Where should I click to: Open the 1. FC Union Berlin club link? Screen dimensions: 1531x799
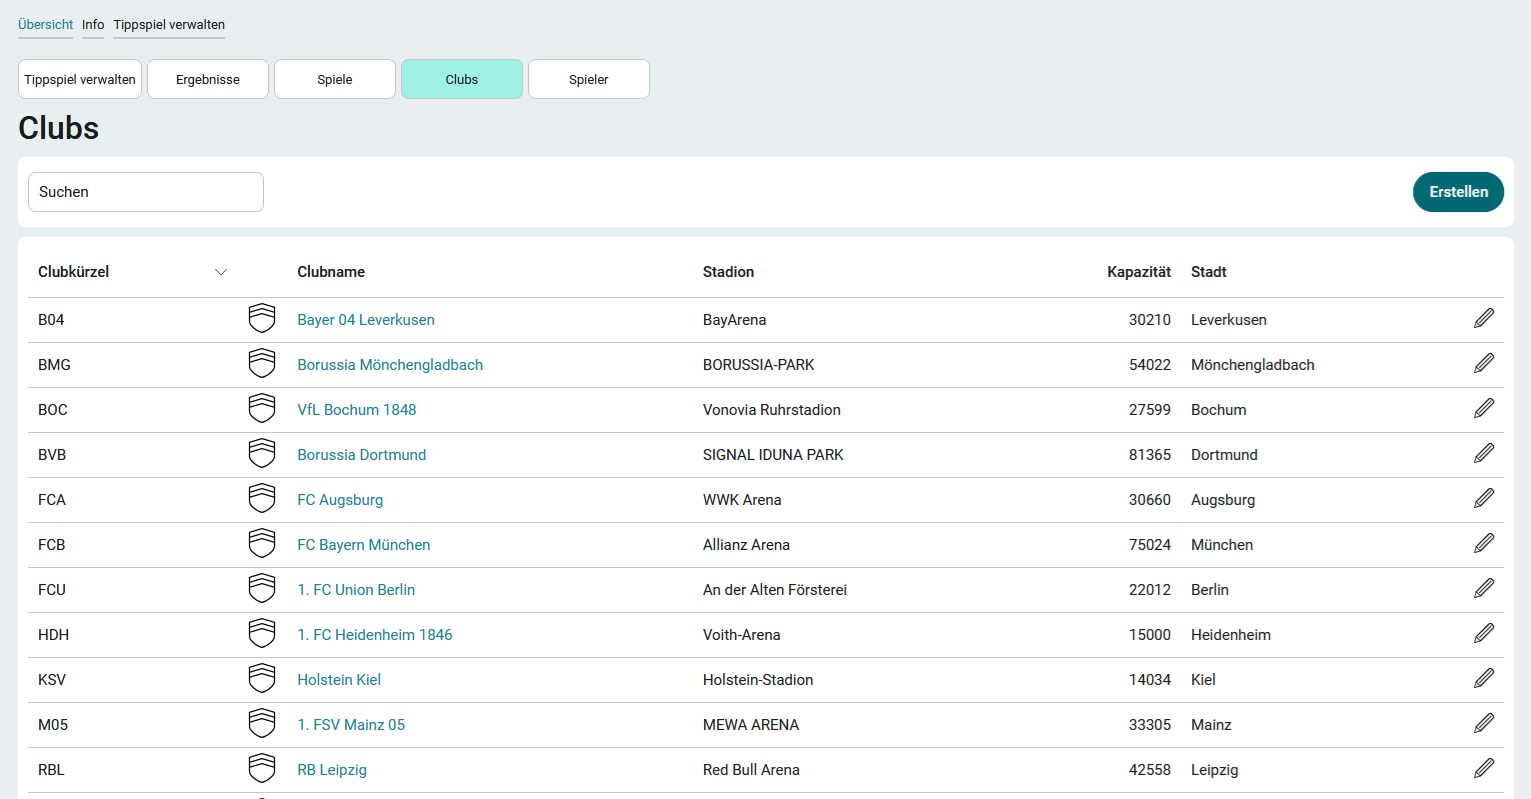coord(356,590)
